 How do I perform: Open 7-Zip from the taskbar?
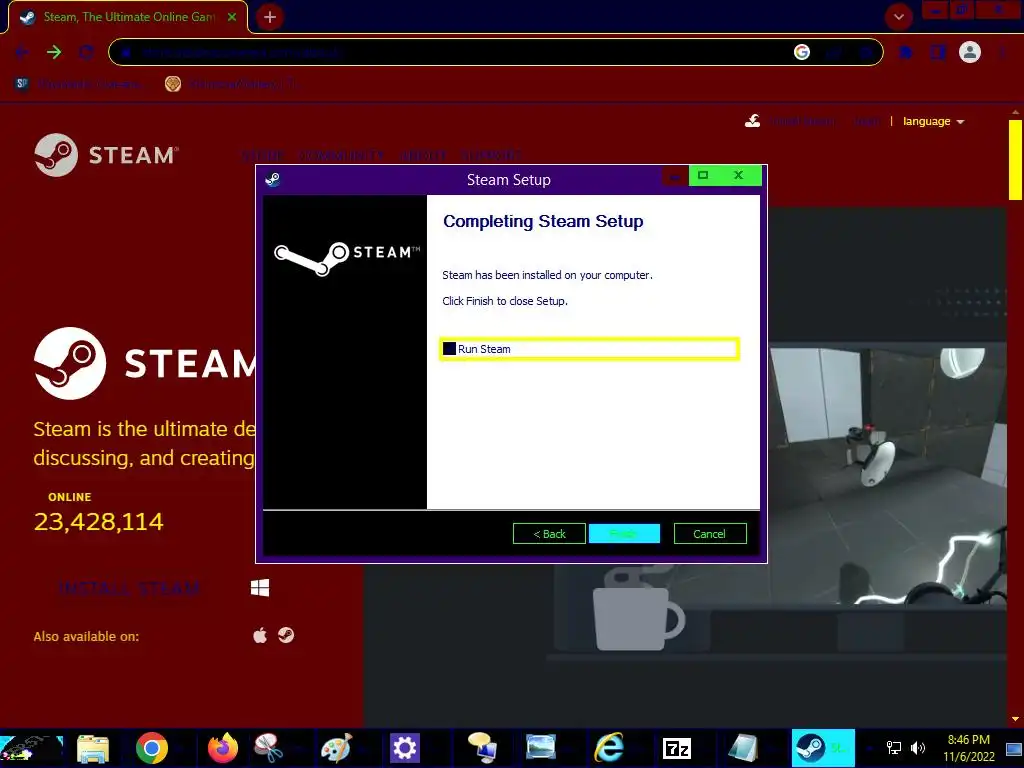[x=677, y=748]
